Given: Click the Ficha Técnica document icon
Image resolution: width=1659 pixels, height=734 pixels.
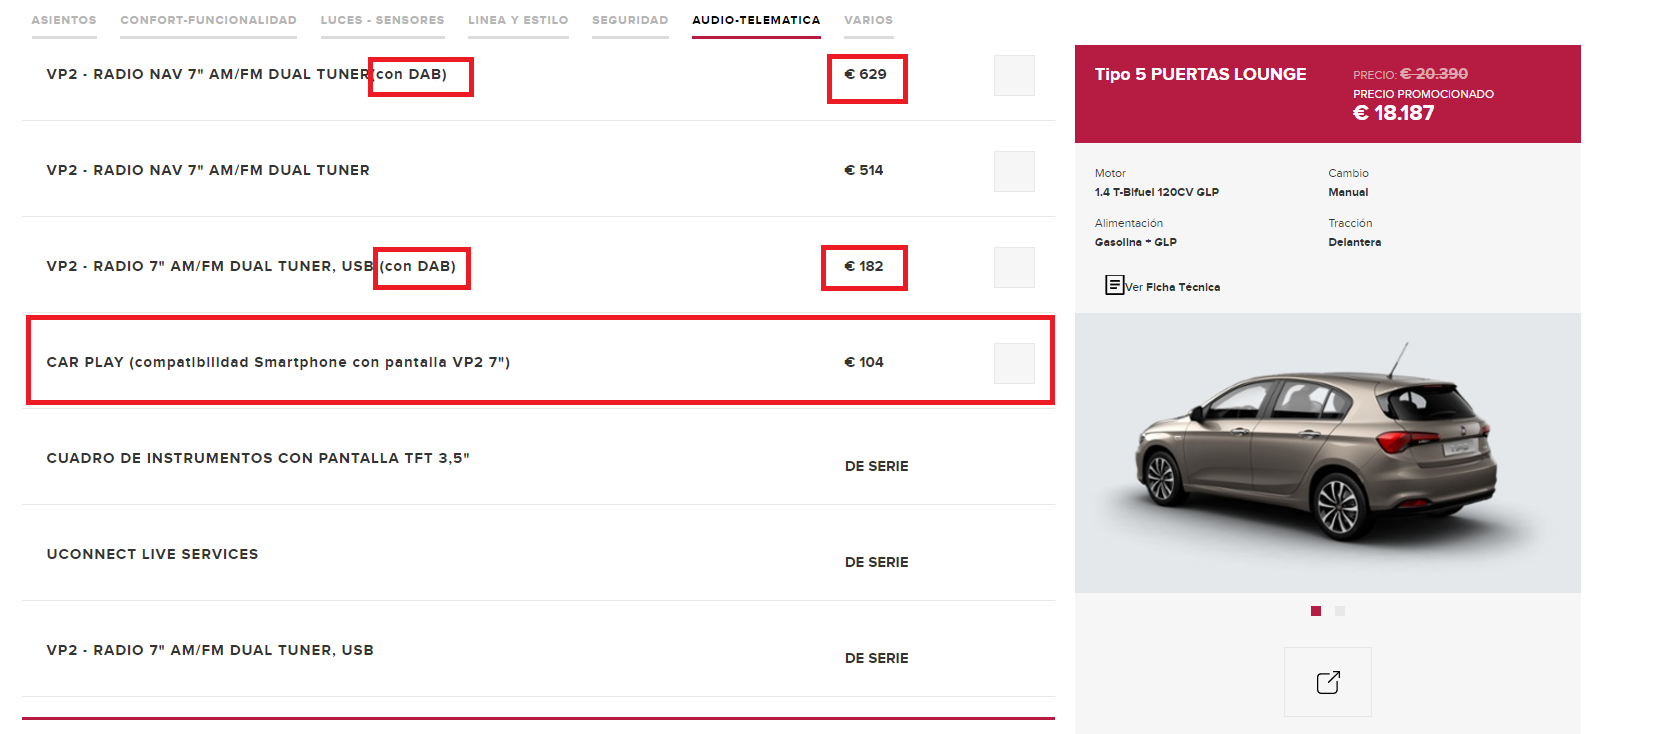Looking at the screenshot, I should pyautogui.click(x=1114, y=285).
